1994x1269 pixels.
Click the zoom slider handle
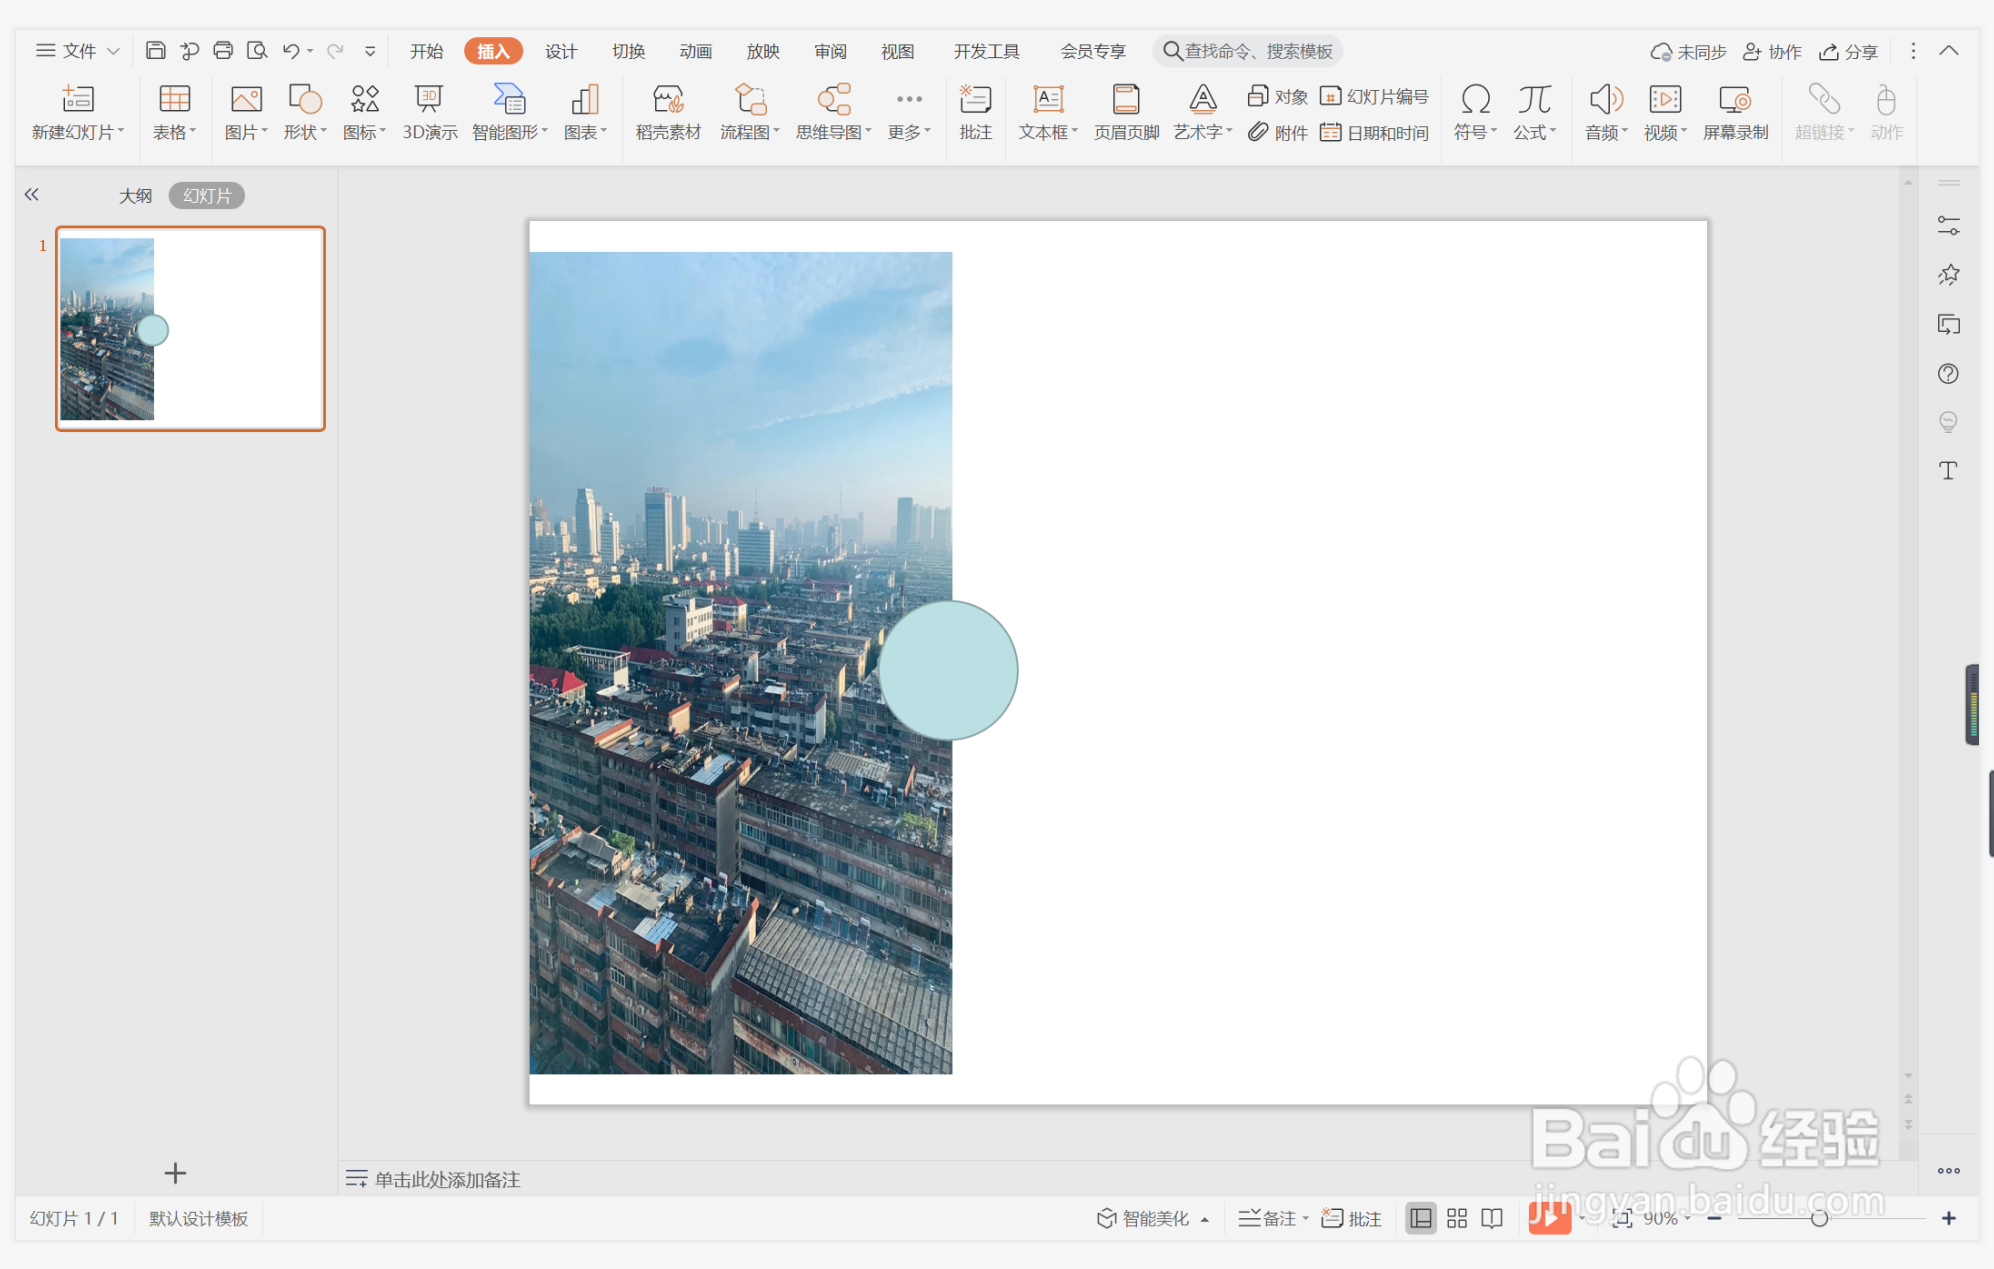pyautogui.click(x=1819, y=1218)
